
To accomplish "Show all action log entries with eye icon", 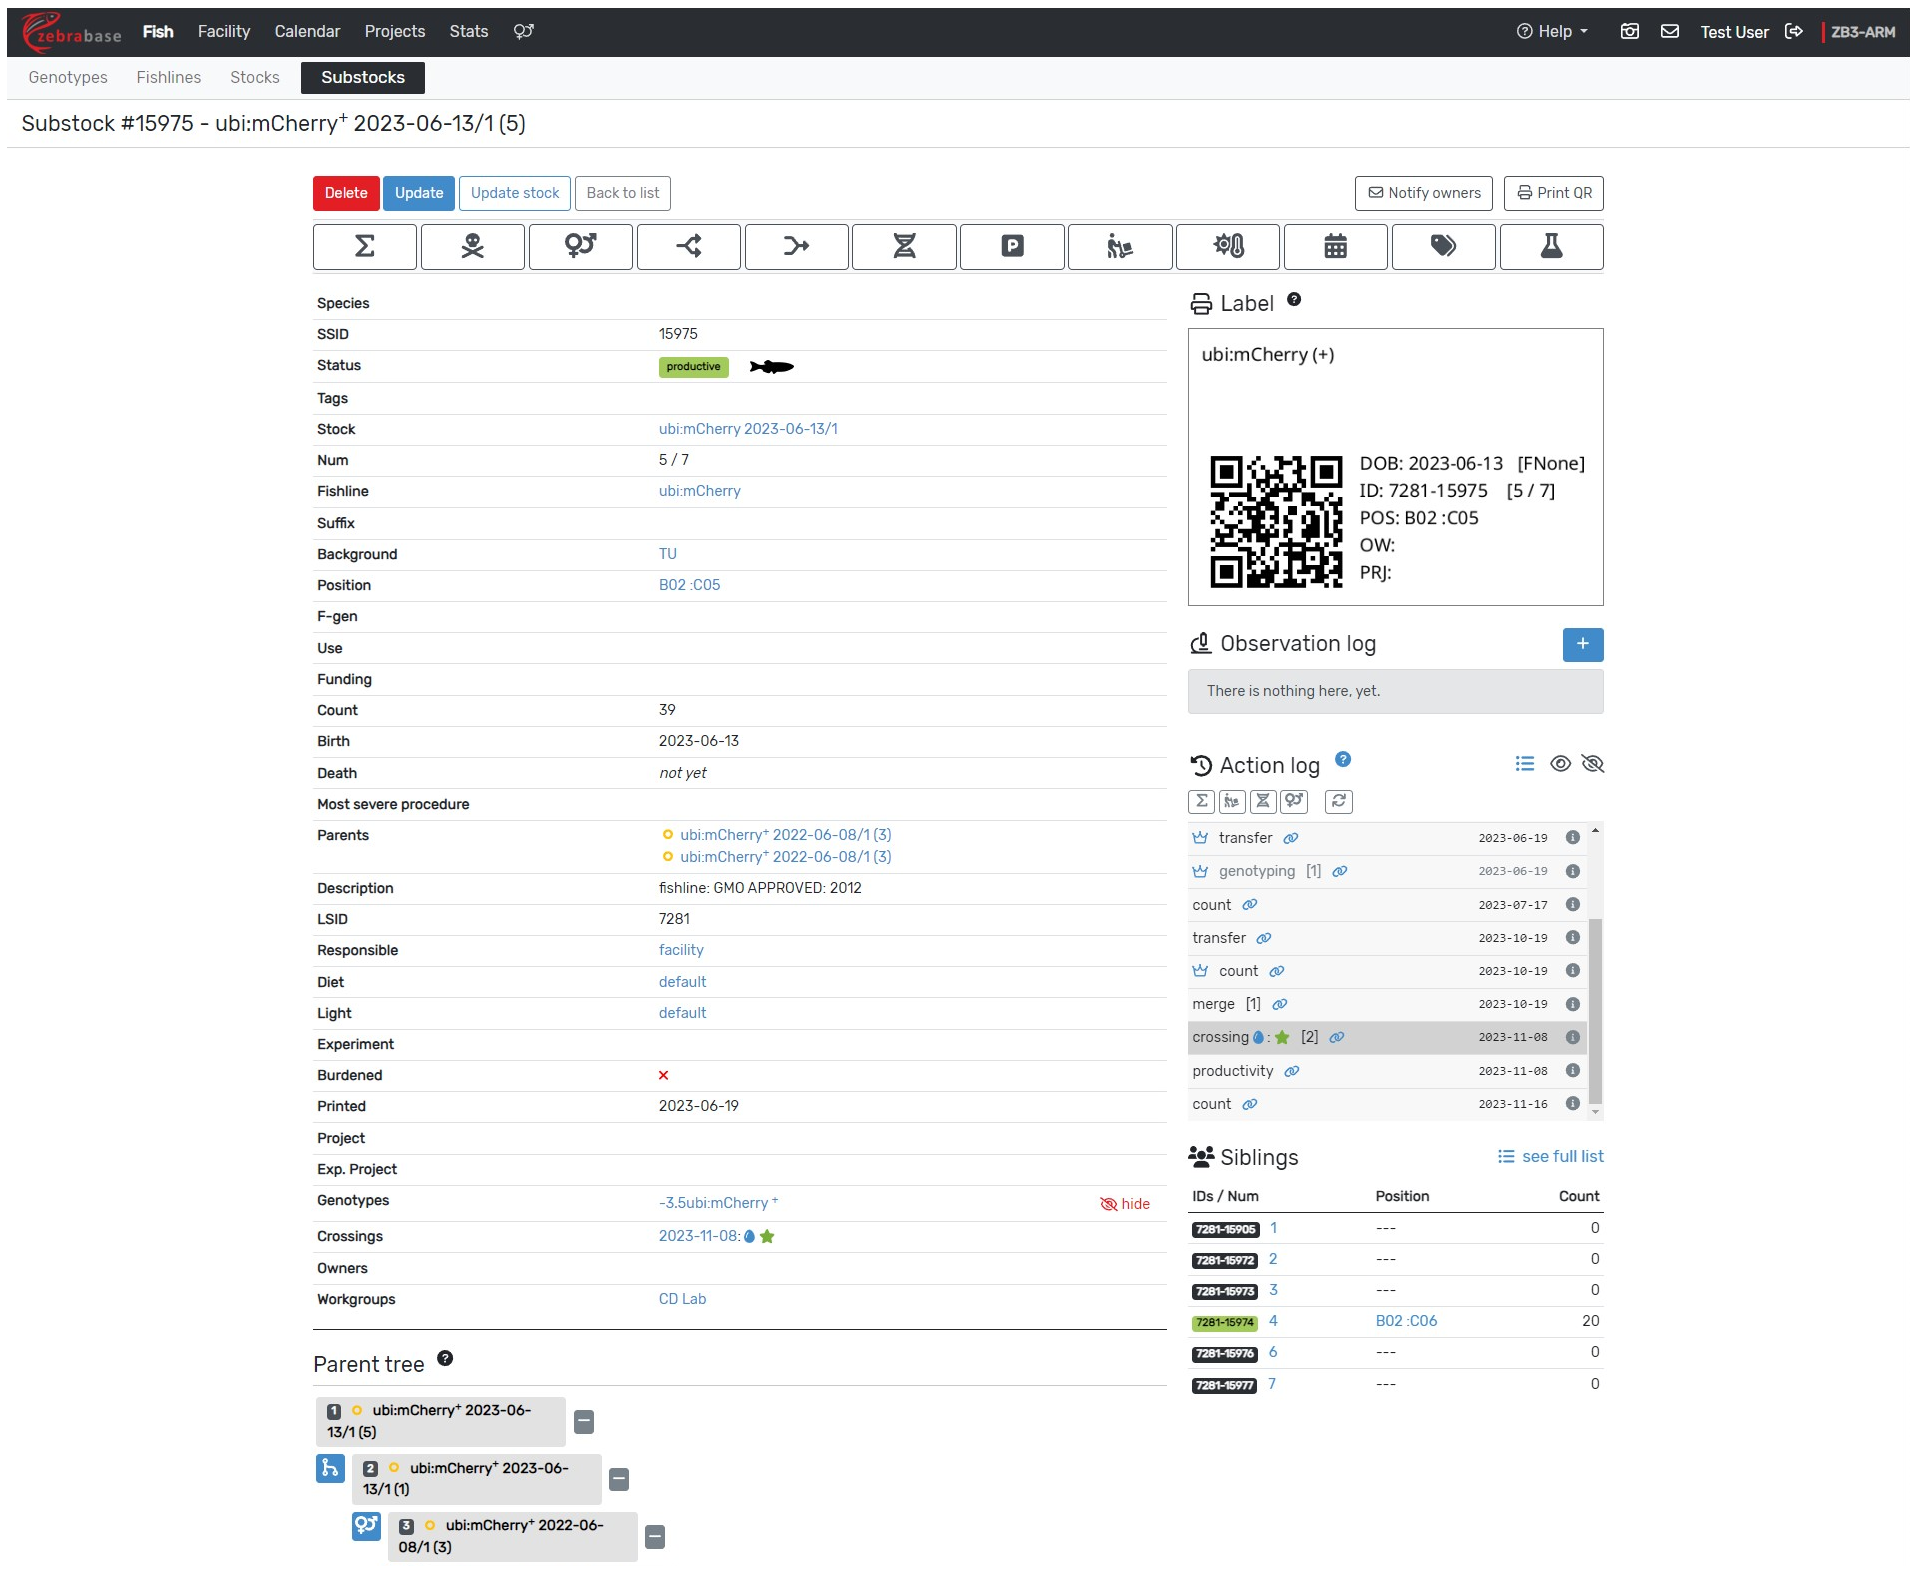I will pos(1560,764).
